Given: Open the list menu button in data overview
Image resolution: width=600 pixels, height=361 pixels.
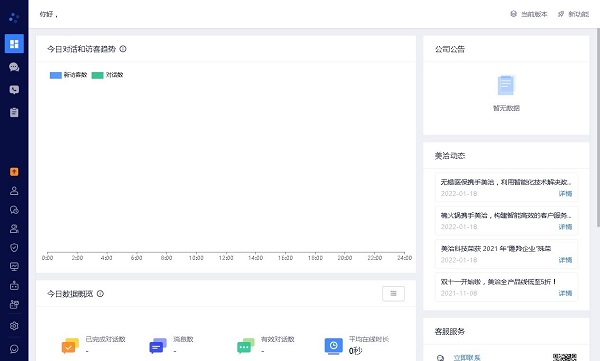Looking at the screenshot, I should coord(393,294).
